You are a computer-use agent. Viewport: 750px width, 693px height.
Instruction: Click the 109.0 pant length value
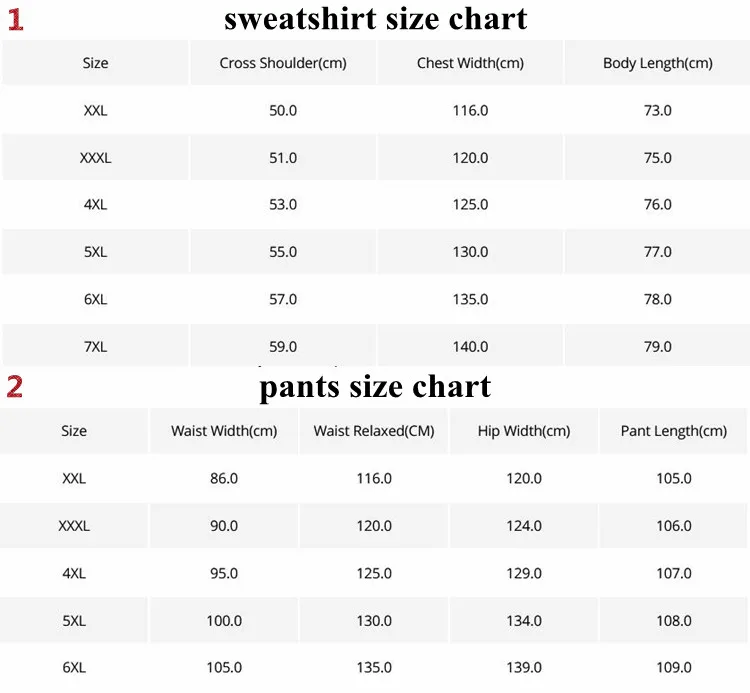coord(673,668)
